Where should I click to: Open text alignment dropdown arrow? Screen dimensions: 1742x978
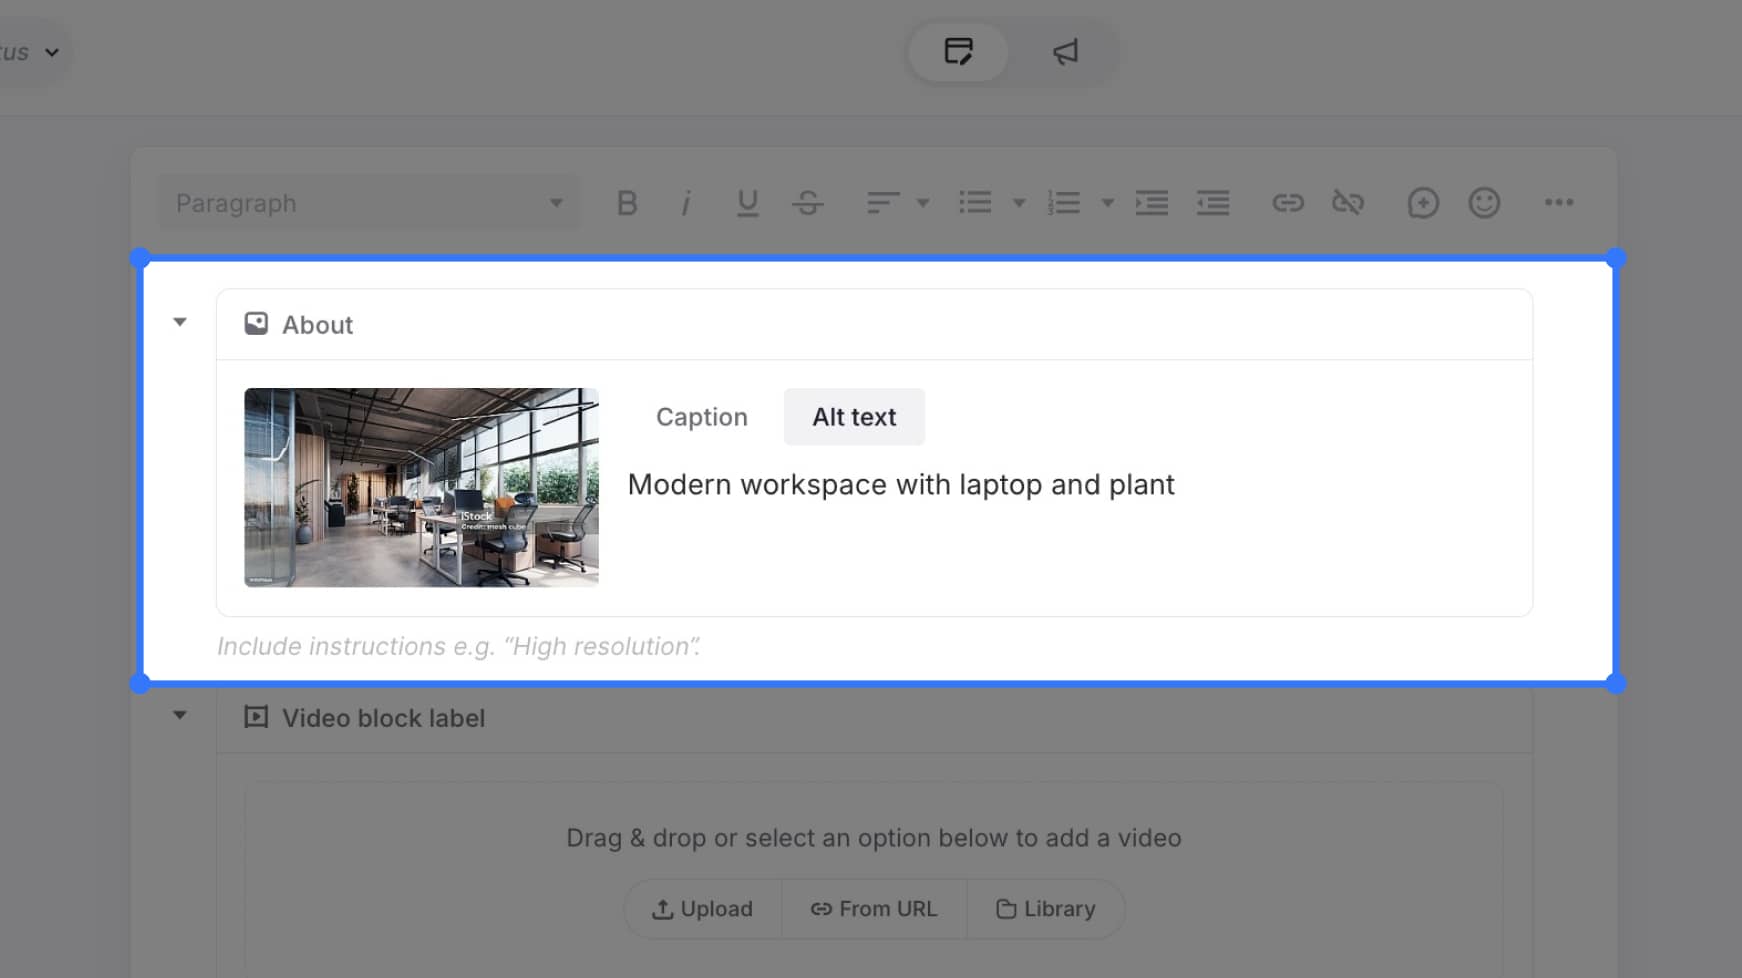(x=923, y=203)
